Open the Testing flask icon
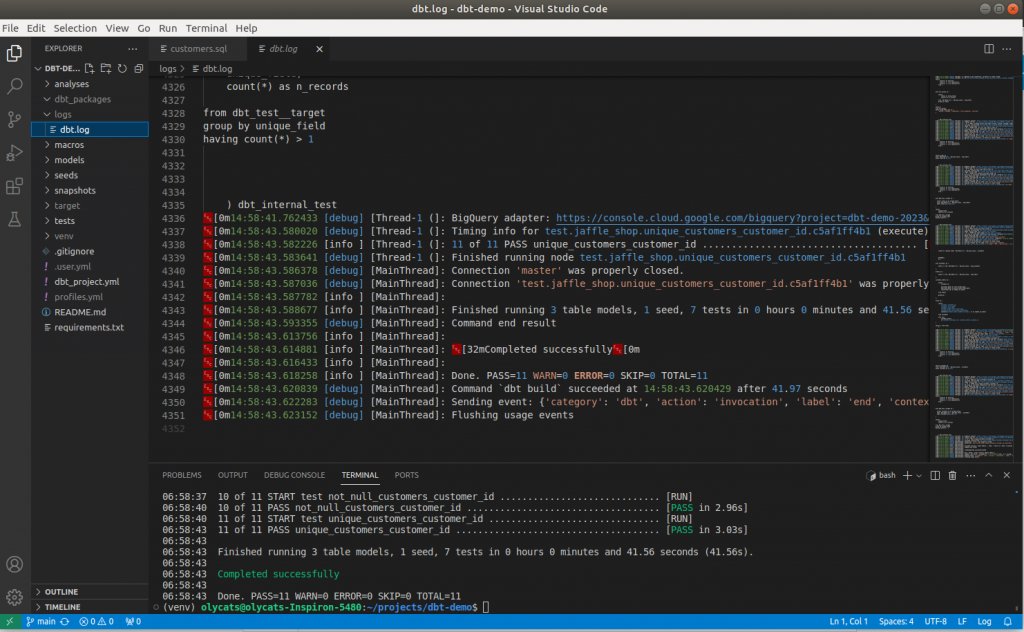The width and height of the screenshot is (1024, 632). 14,219
